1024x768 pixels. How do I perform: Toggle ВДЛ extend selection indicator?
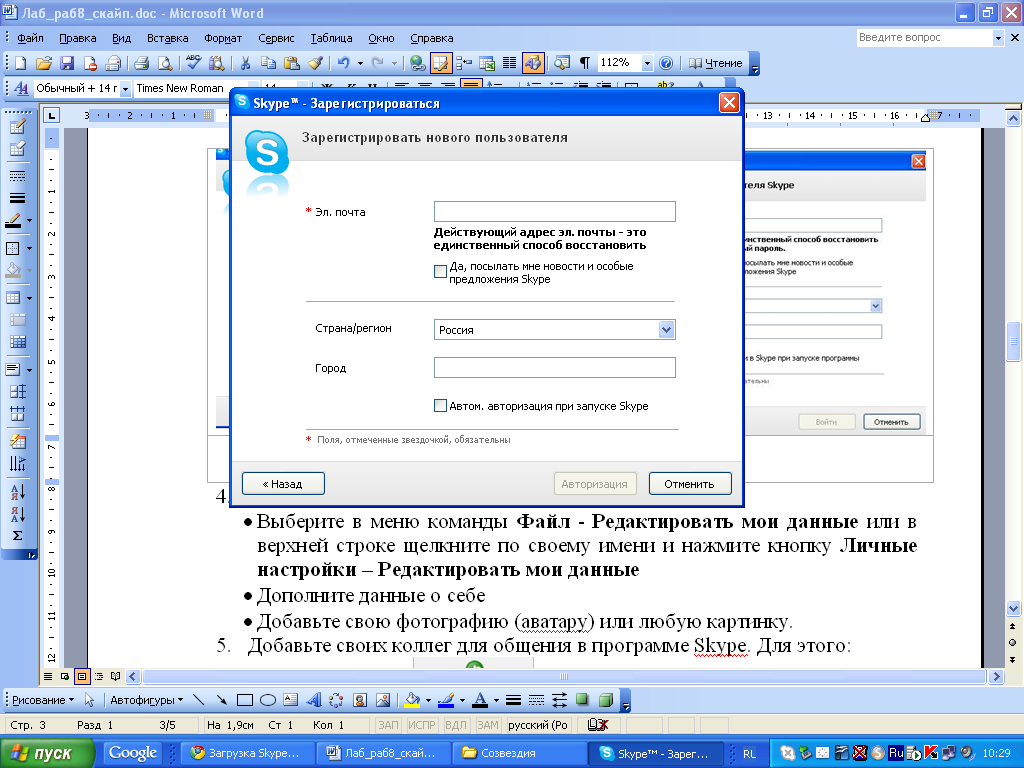click(x=456, y=725)
